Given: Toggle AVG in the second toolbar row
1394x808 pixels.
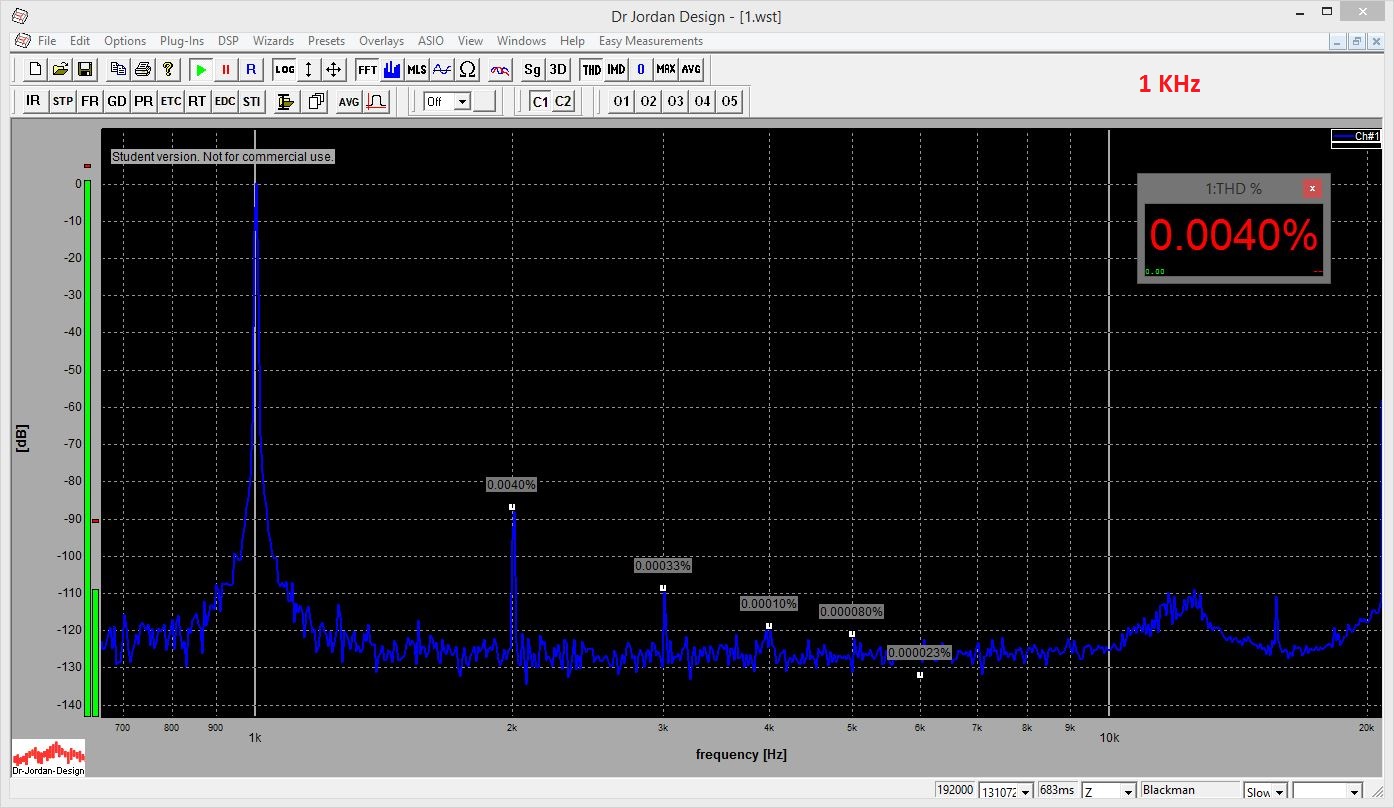Looking at the screenshot, I should coord(349,101).
